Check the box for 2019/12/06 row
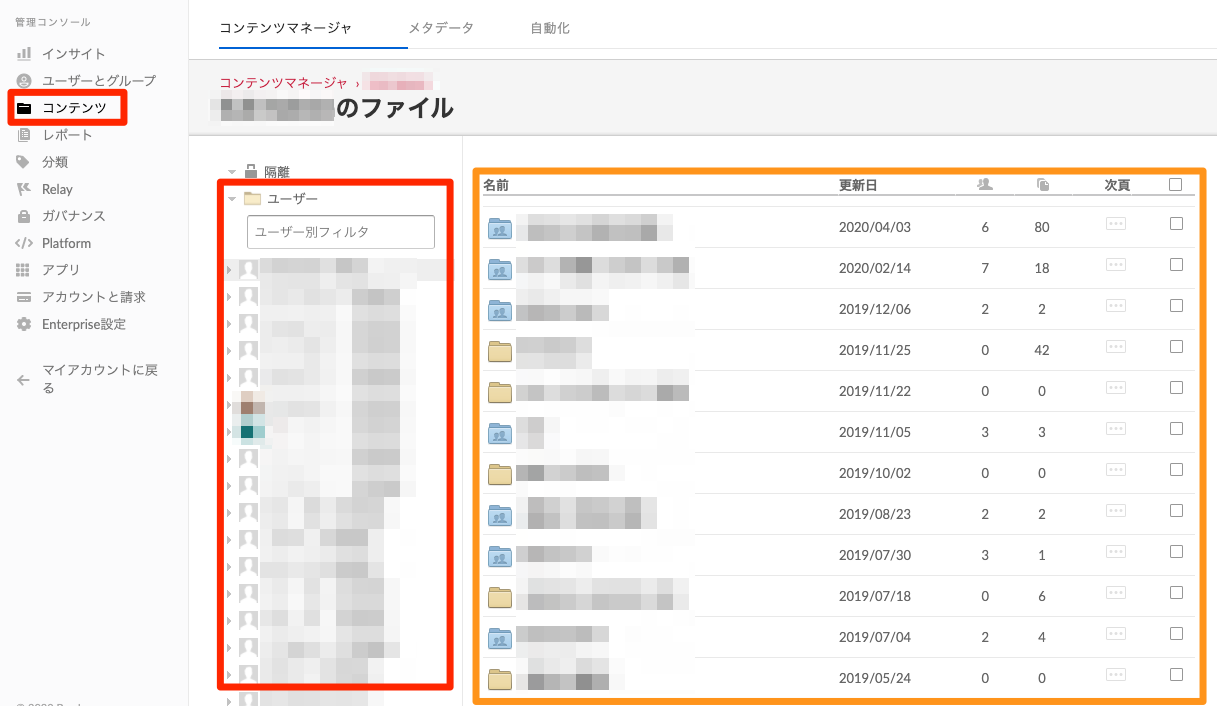Viewport: 1217px width, 706px height. [x=1176, y=305]
